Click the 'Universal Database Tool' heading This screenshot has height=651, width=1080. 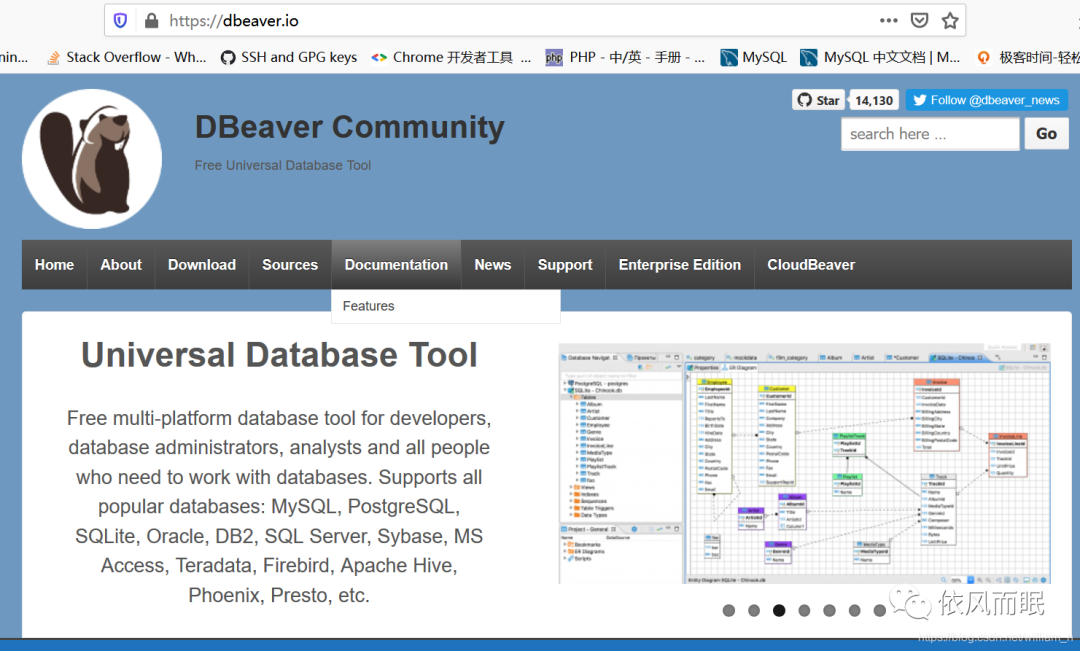pos(279,355)
